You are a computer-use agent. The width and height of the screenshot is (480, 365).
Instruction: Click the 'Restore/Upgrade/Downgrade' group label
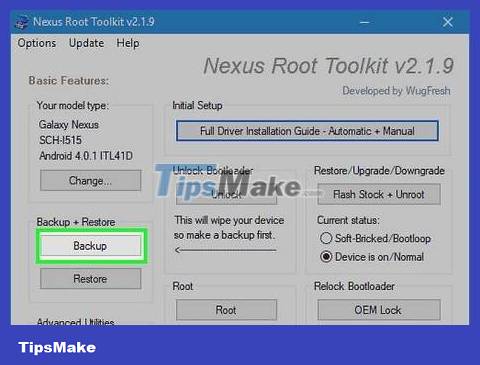click(379, 171)
